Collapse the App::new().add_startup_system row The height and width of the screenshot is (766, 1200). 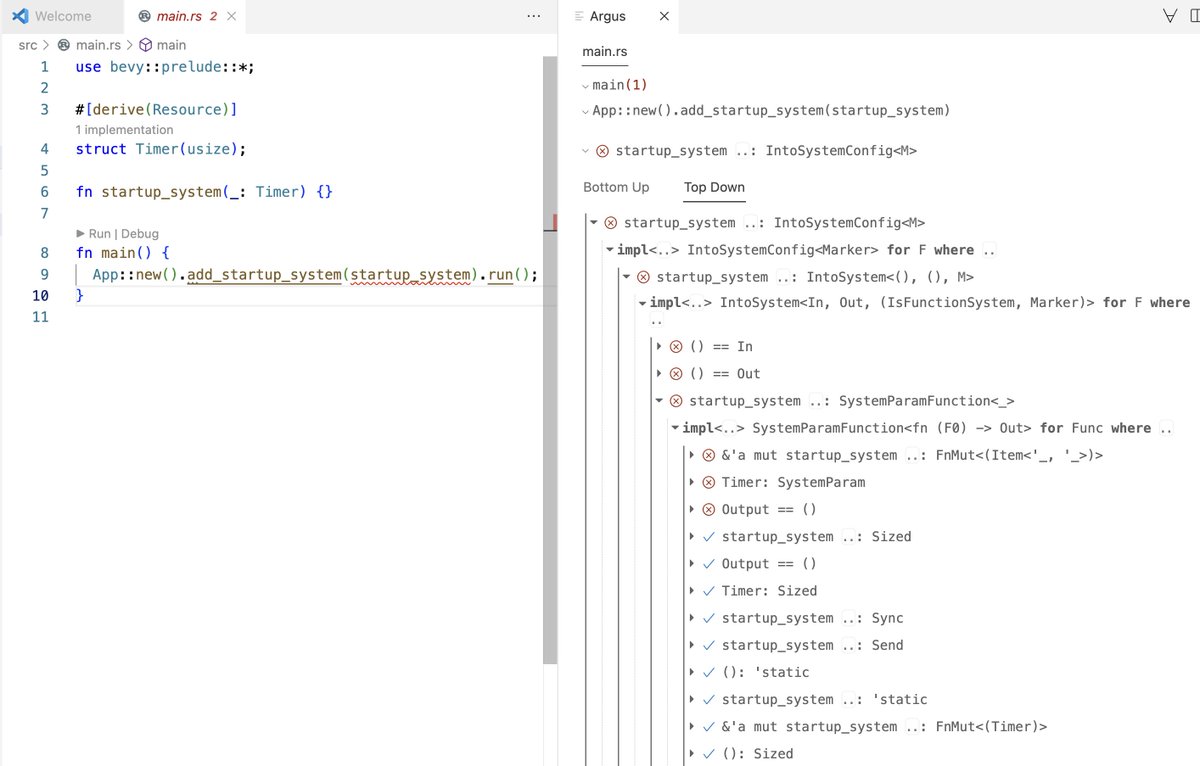586,111
